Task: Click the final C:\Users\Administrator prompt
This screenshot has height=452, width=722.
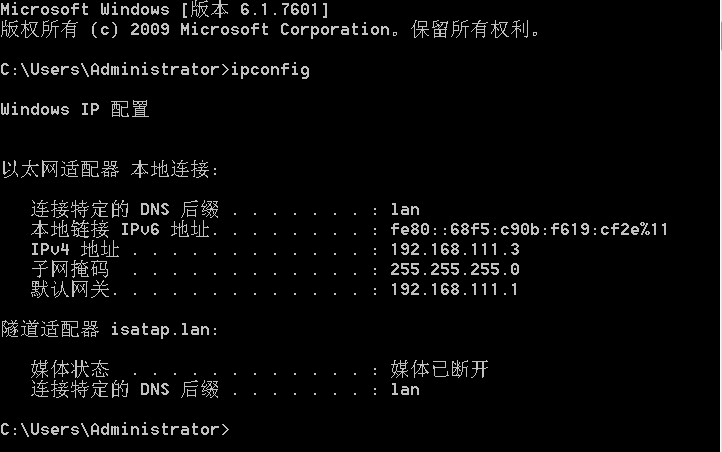Action: click(x=115, y=429)
